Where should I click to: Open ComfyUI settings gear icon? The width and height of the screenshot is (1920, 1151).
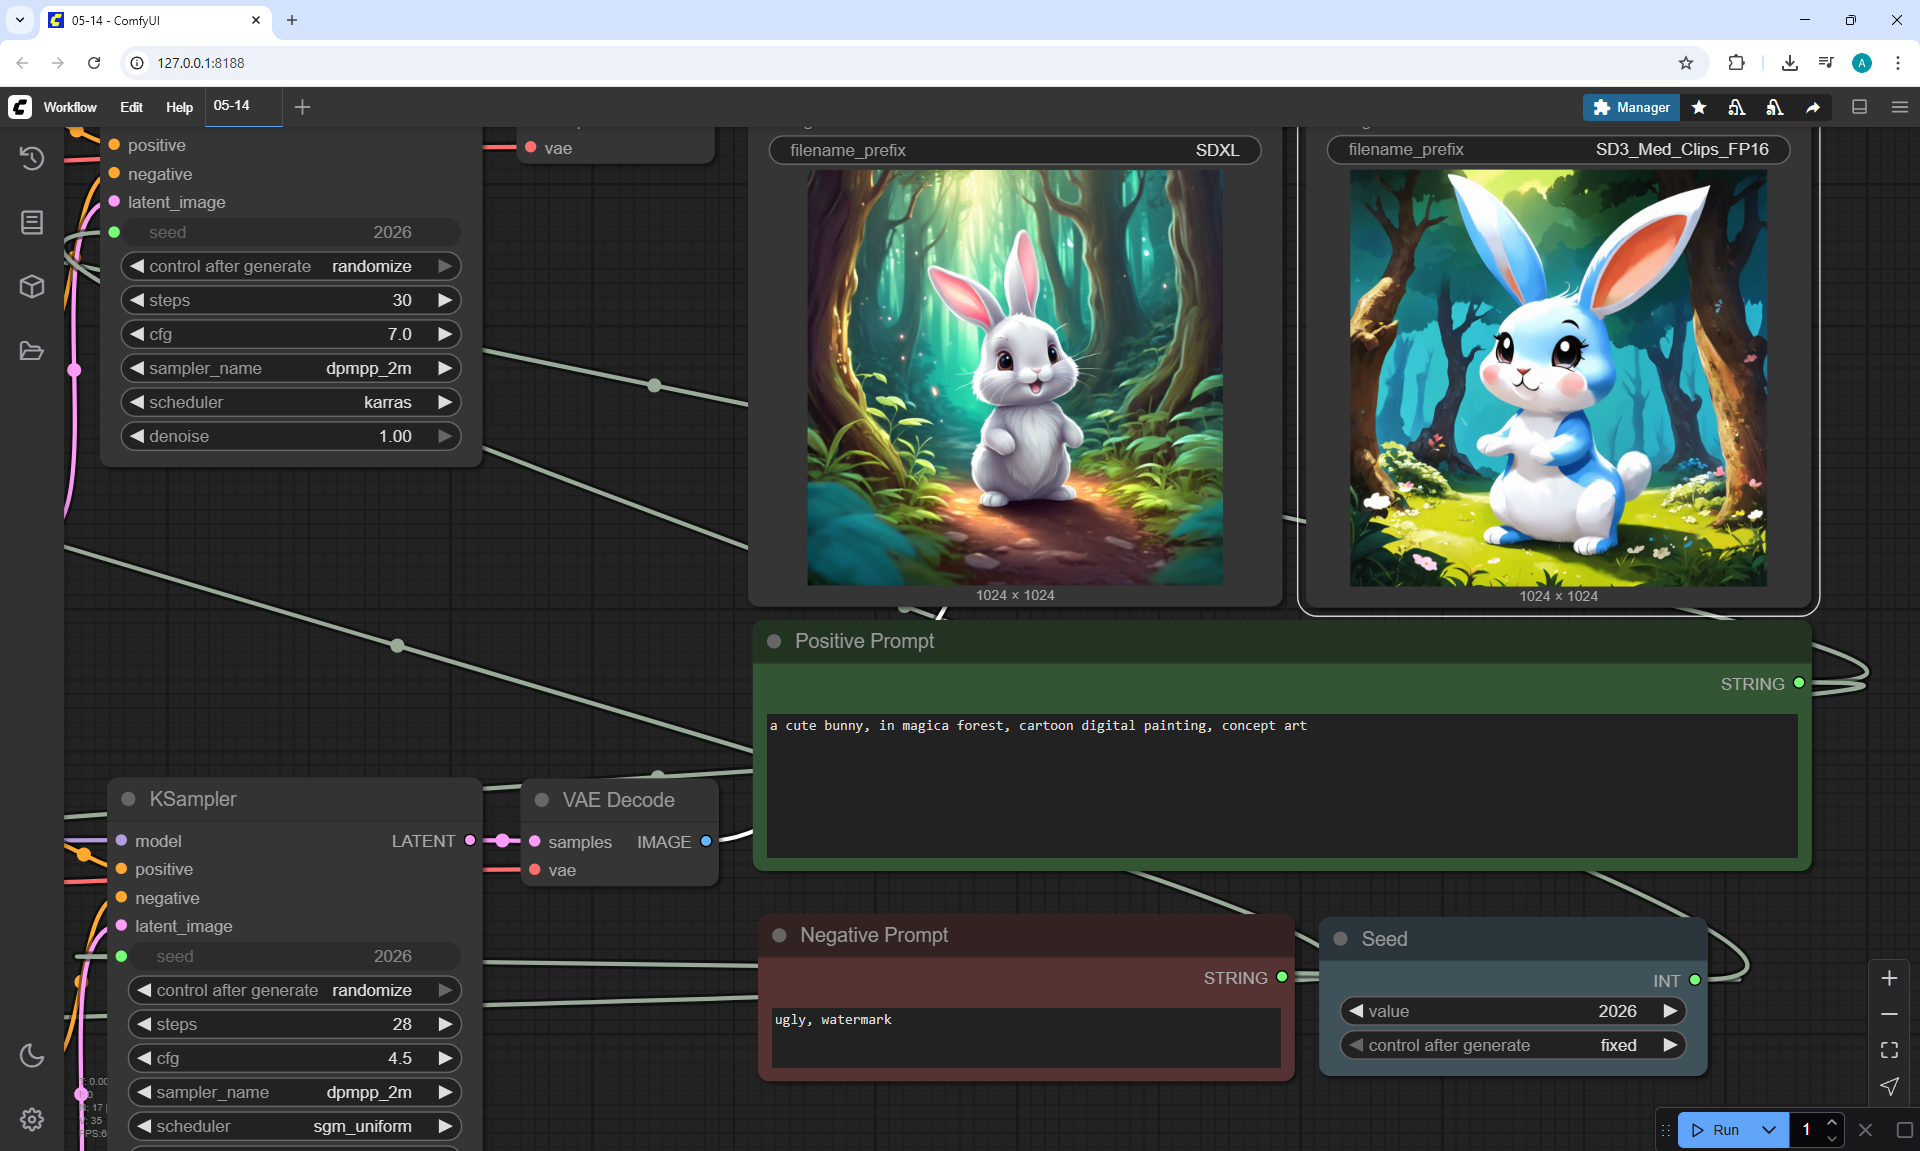[x=32, y=1119]
